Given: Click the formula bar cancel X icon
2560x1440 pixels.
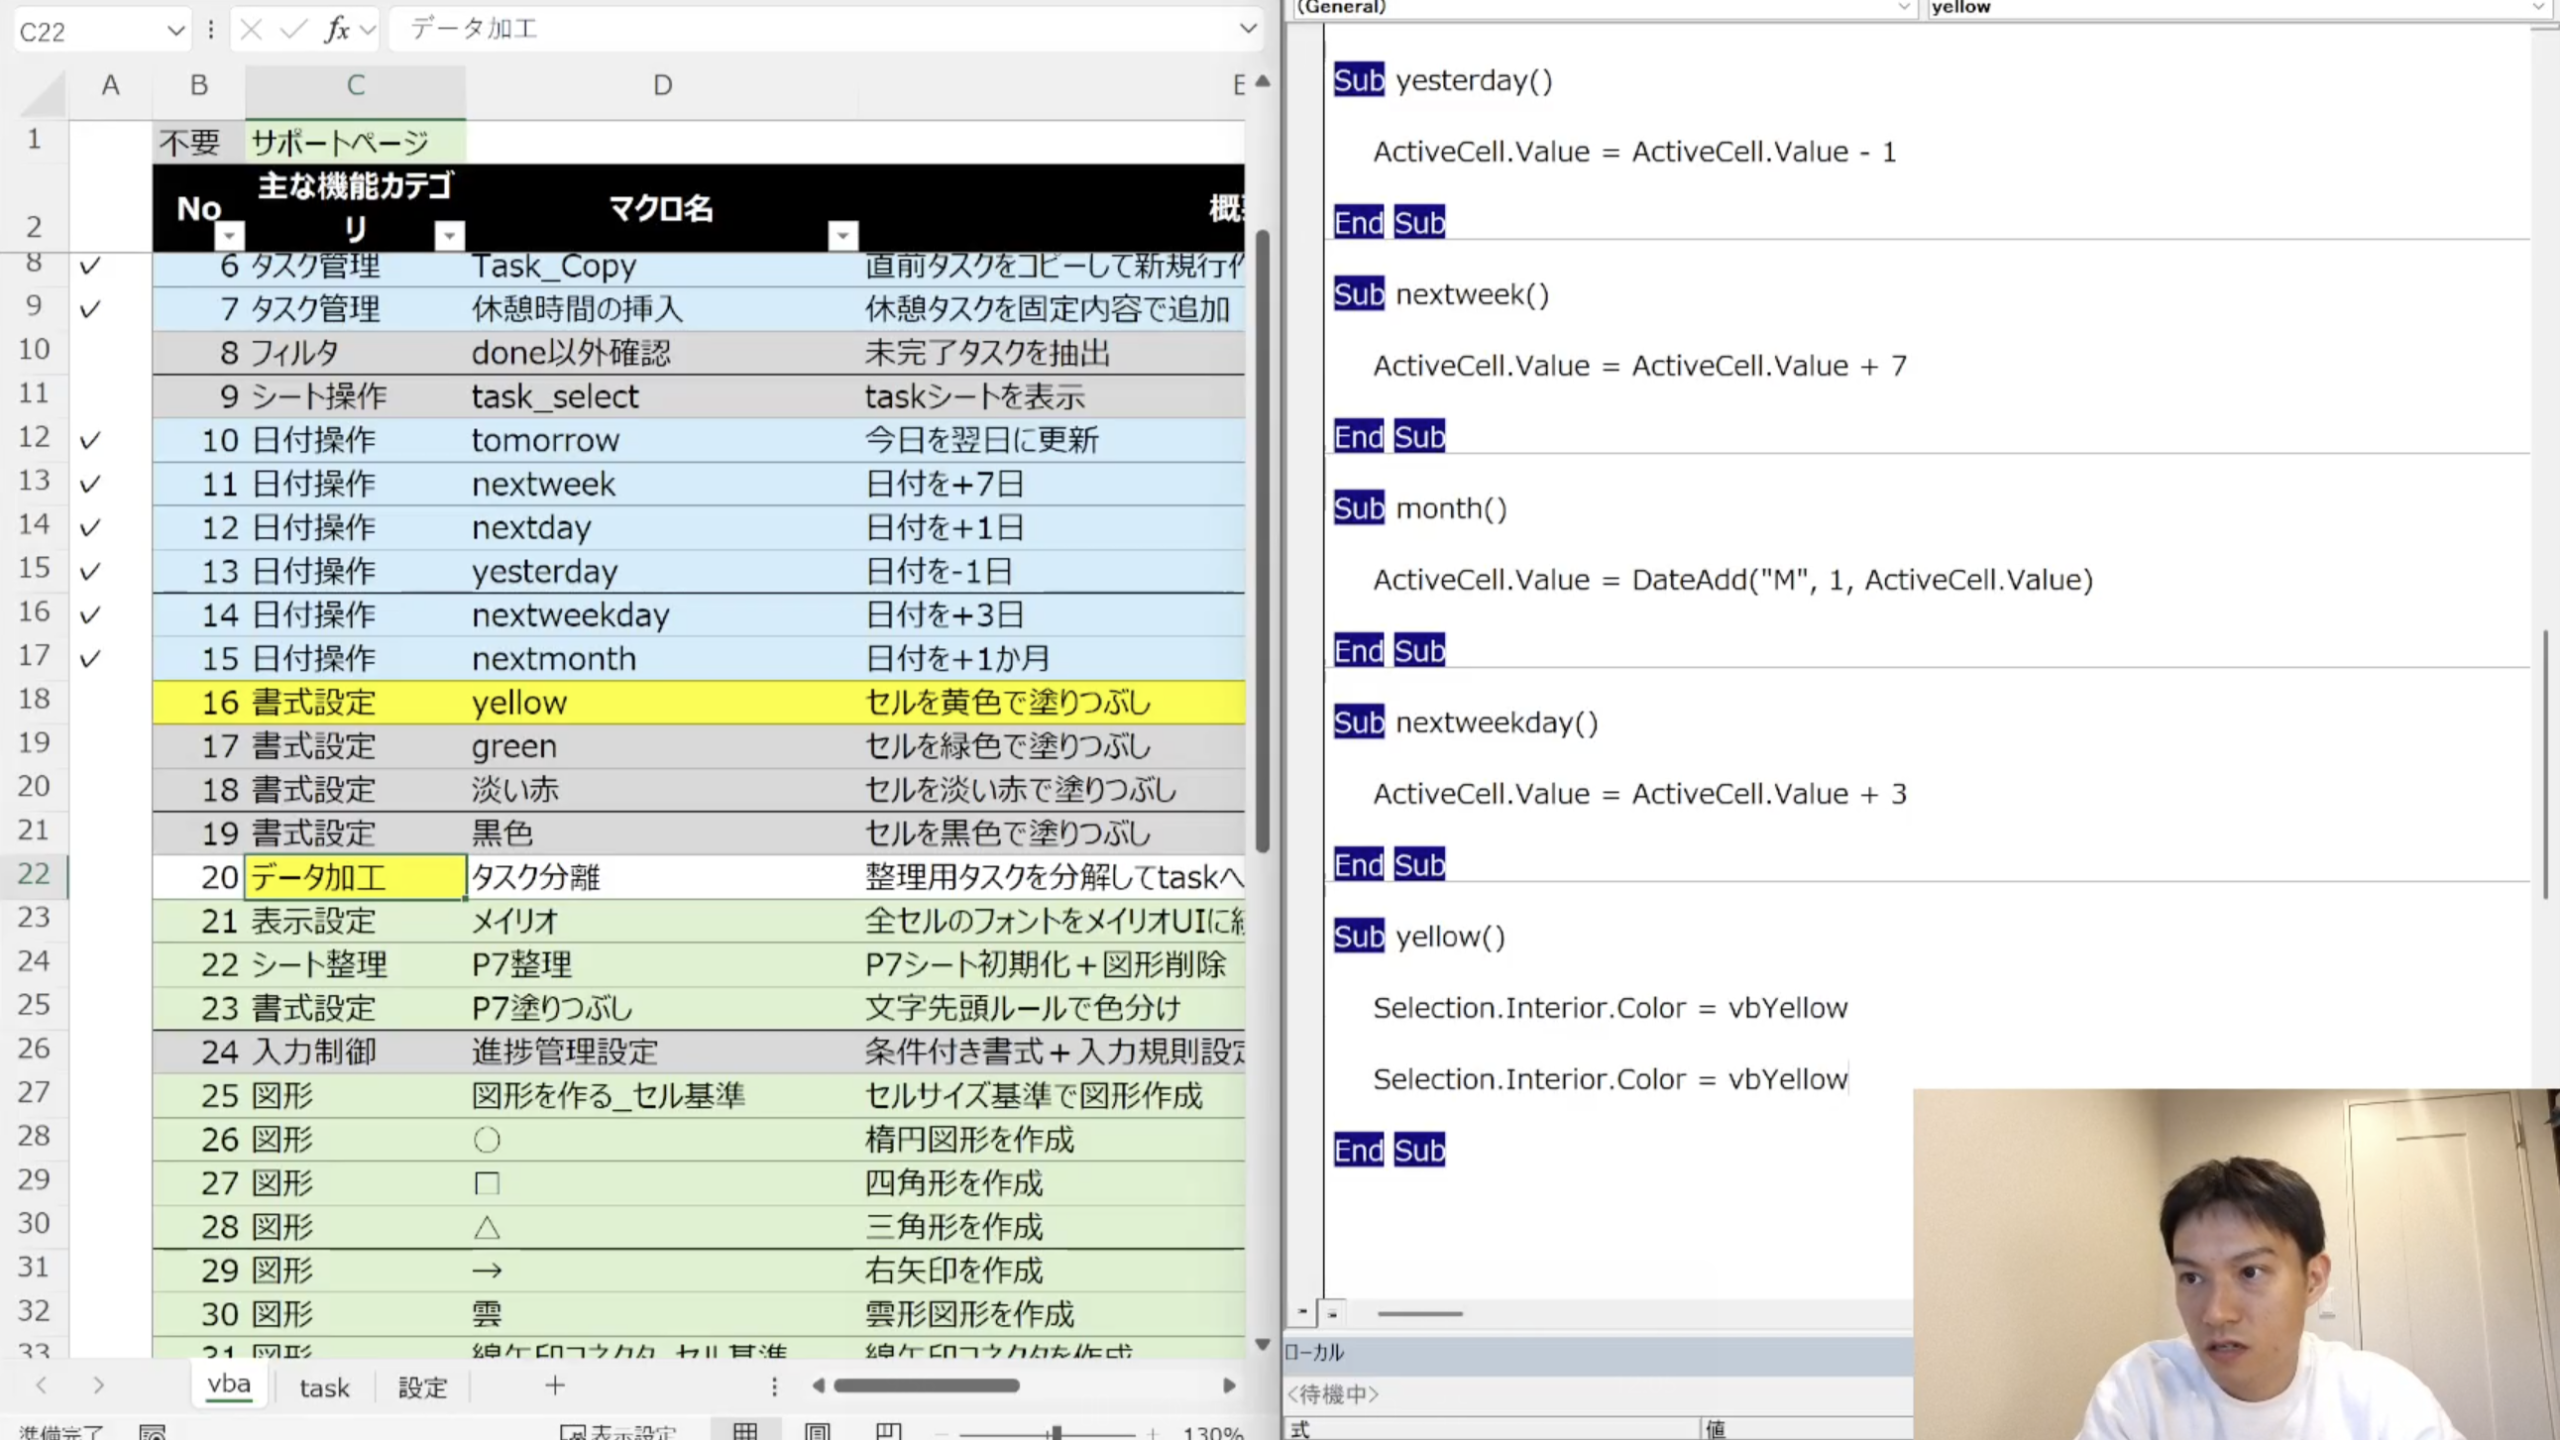Looking at the screenshot, I should 251,30.
